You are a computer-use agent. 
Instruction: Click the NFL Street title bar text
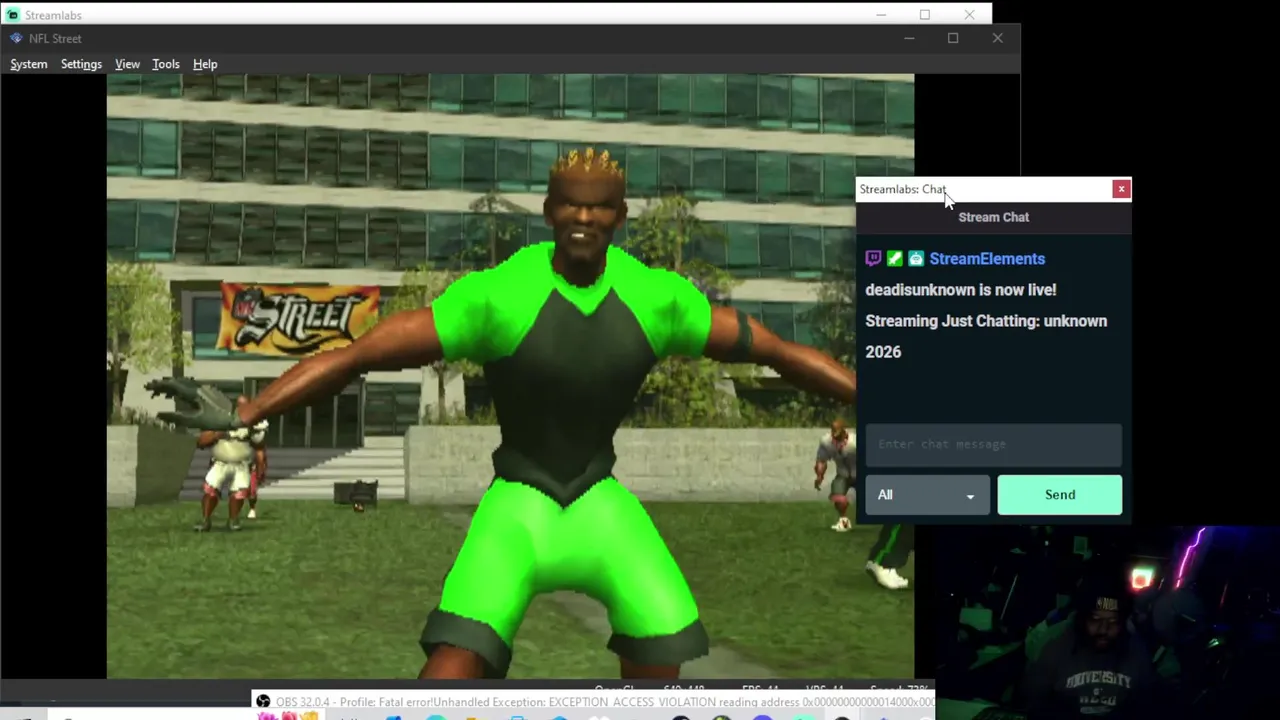pos(55,38)
